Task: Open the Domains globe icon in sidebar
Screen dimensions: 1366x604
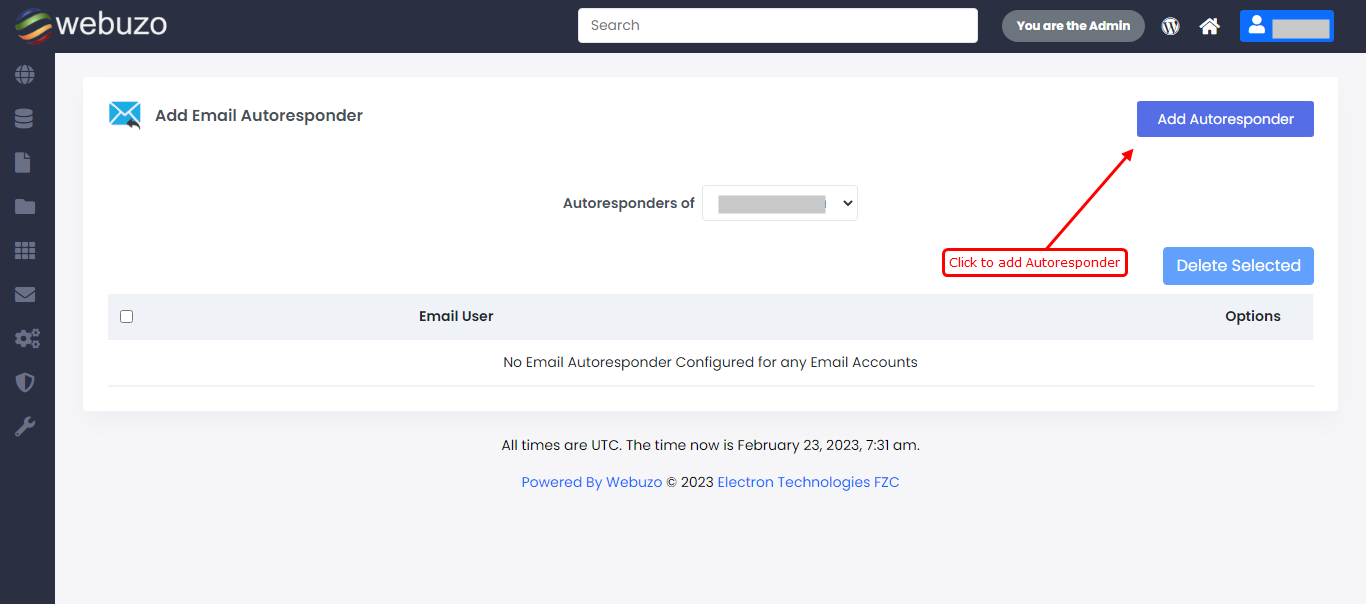Action: [x=25, y=75]
